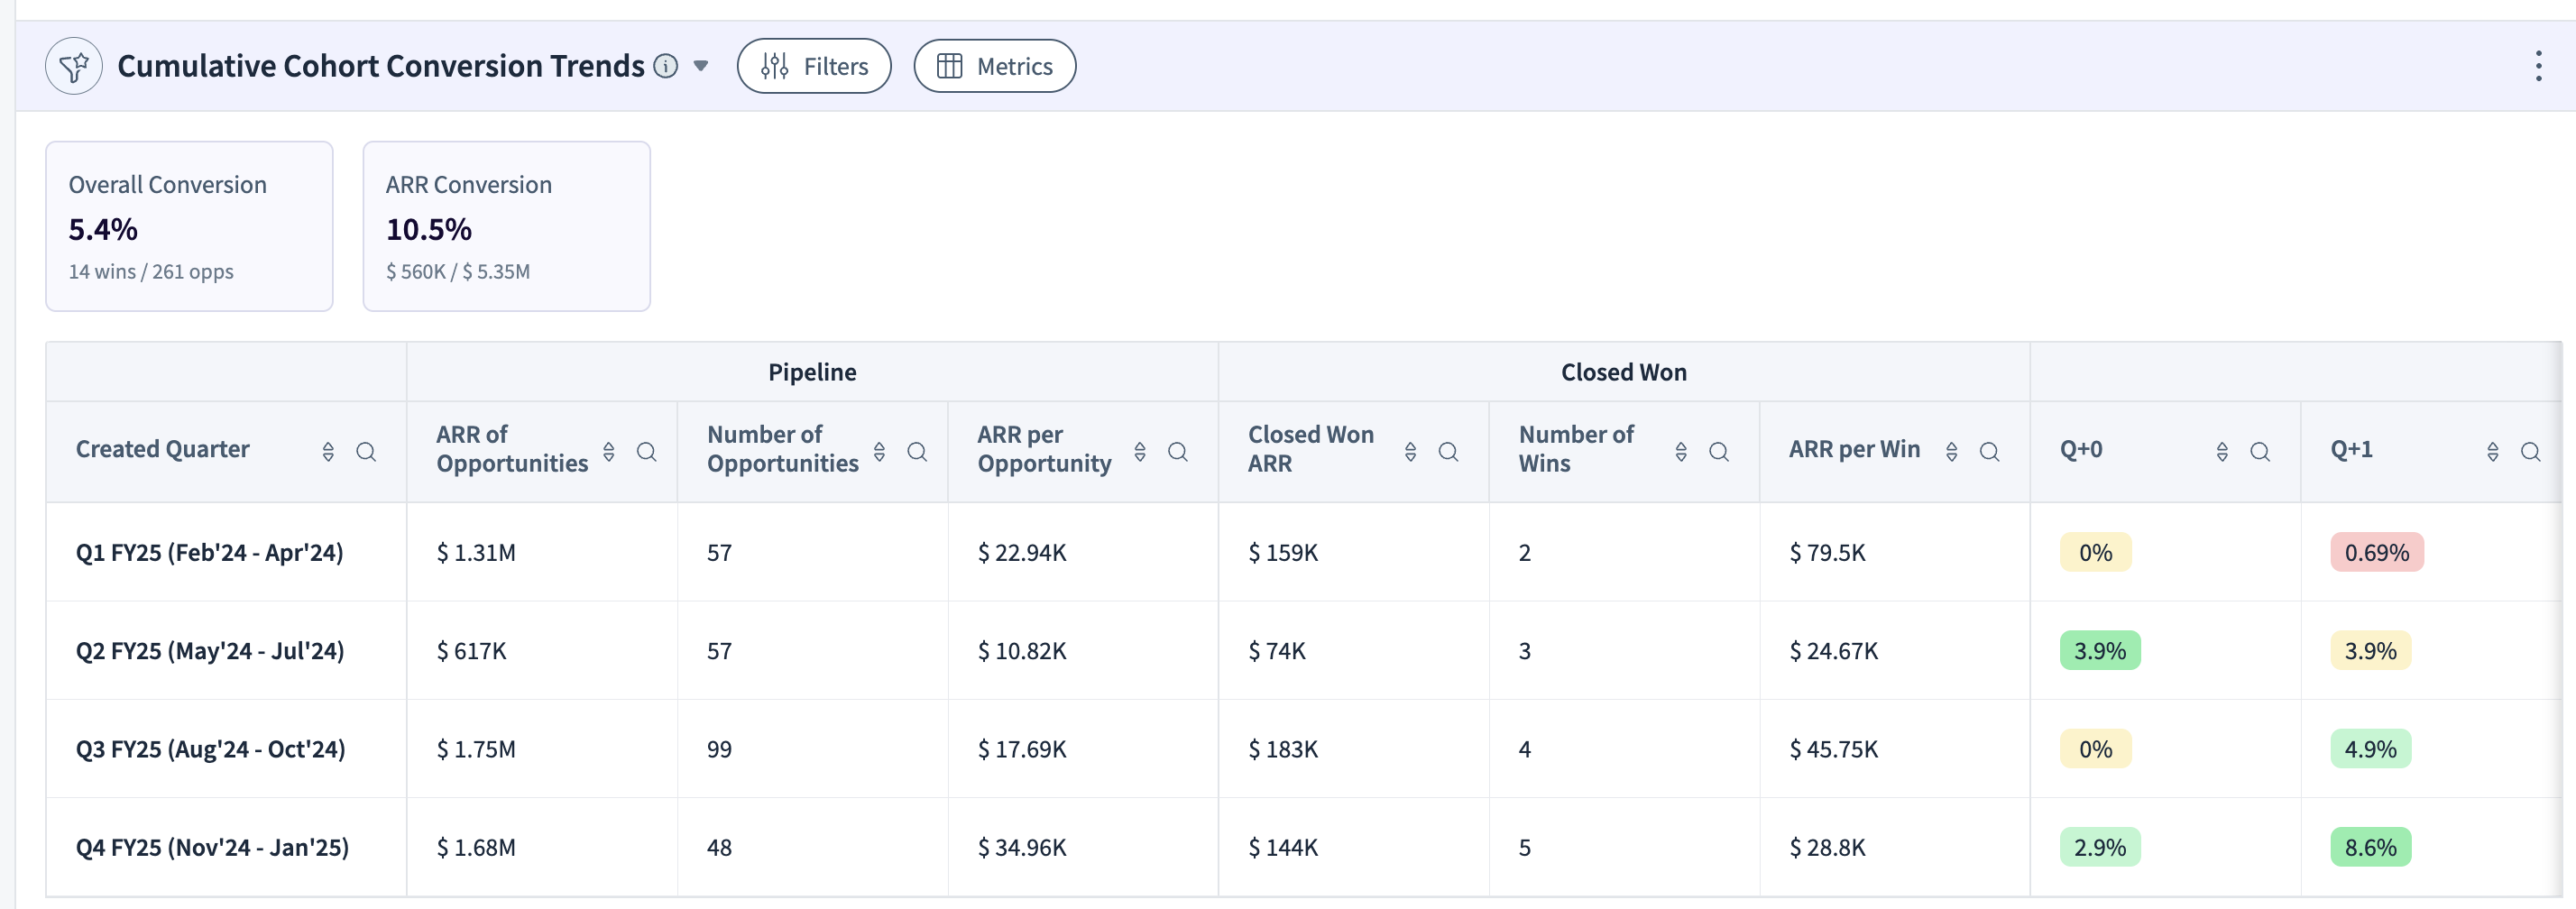
Task: Sort the Q+0 column
Action: 2222,452
